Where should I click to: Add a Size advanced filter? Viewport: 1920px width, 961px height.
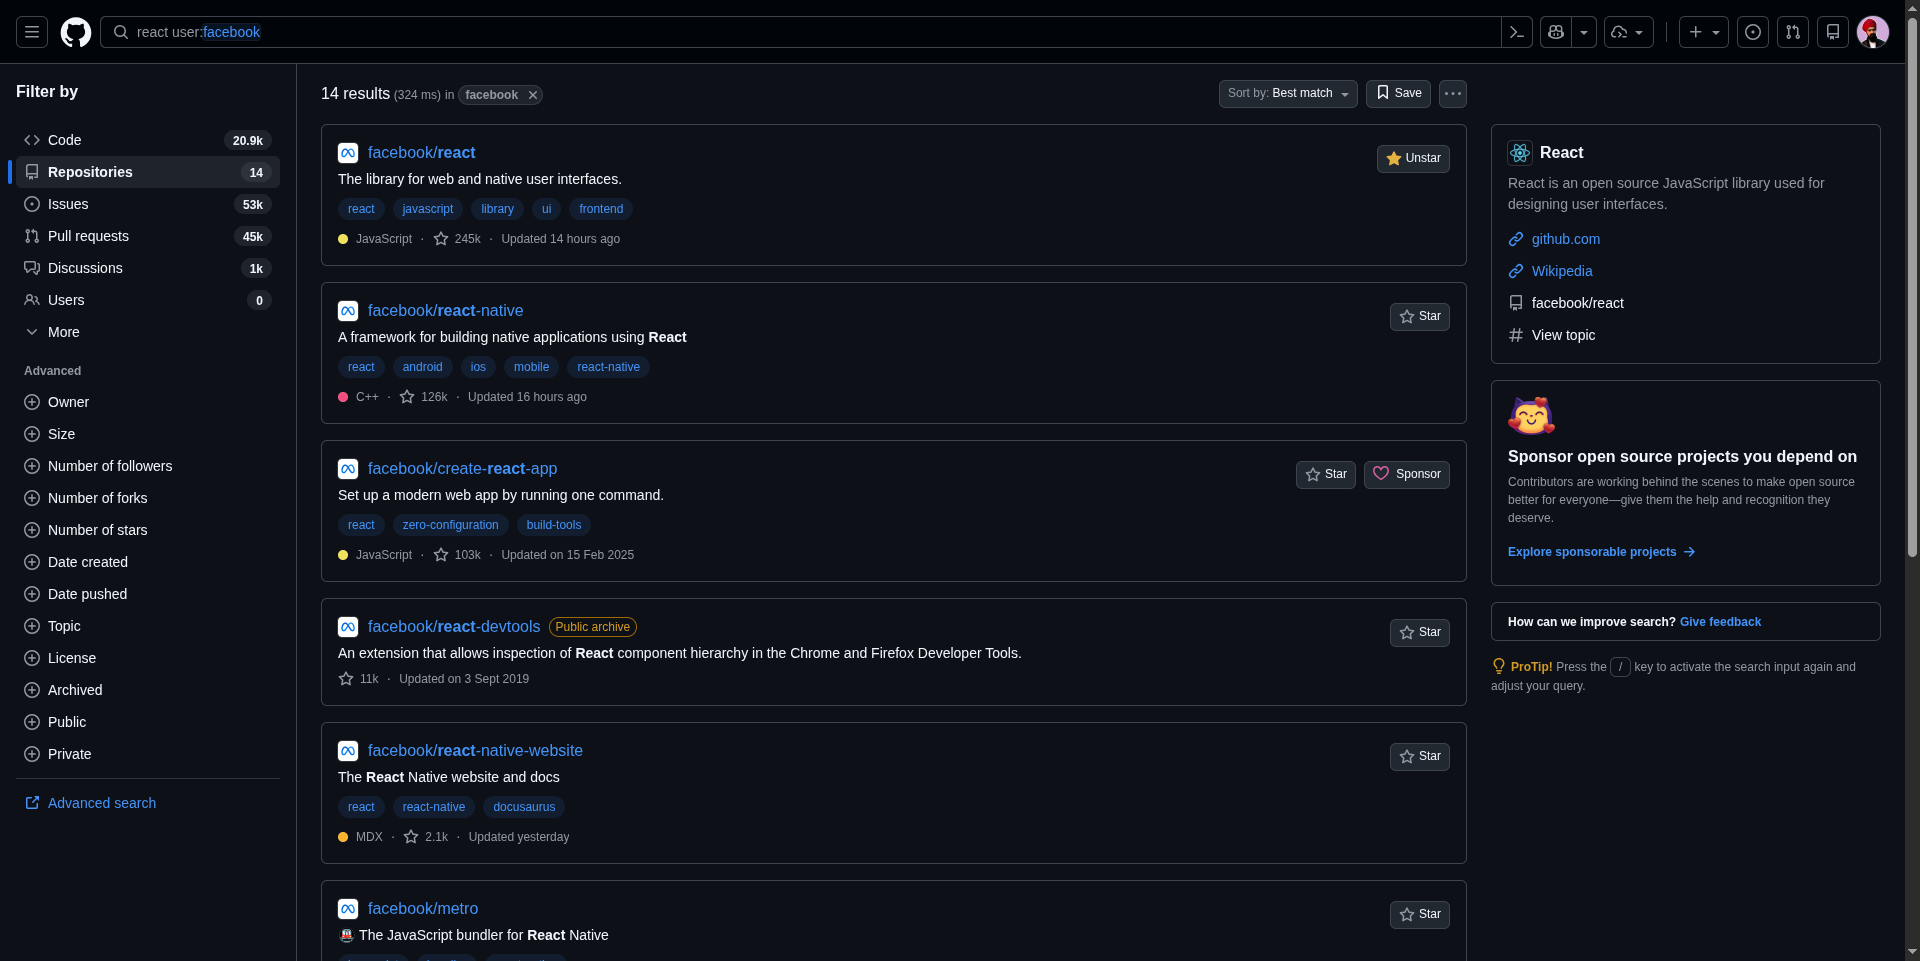(x=148, y=434)
